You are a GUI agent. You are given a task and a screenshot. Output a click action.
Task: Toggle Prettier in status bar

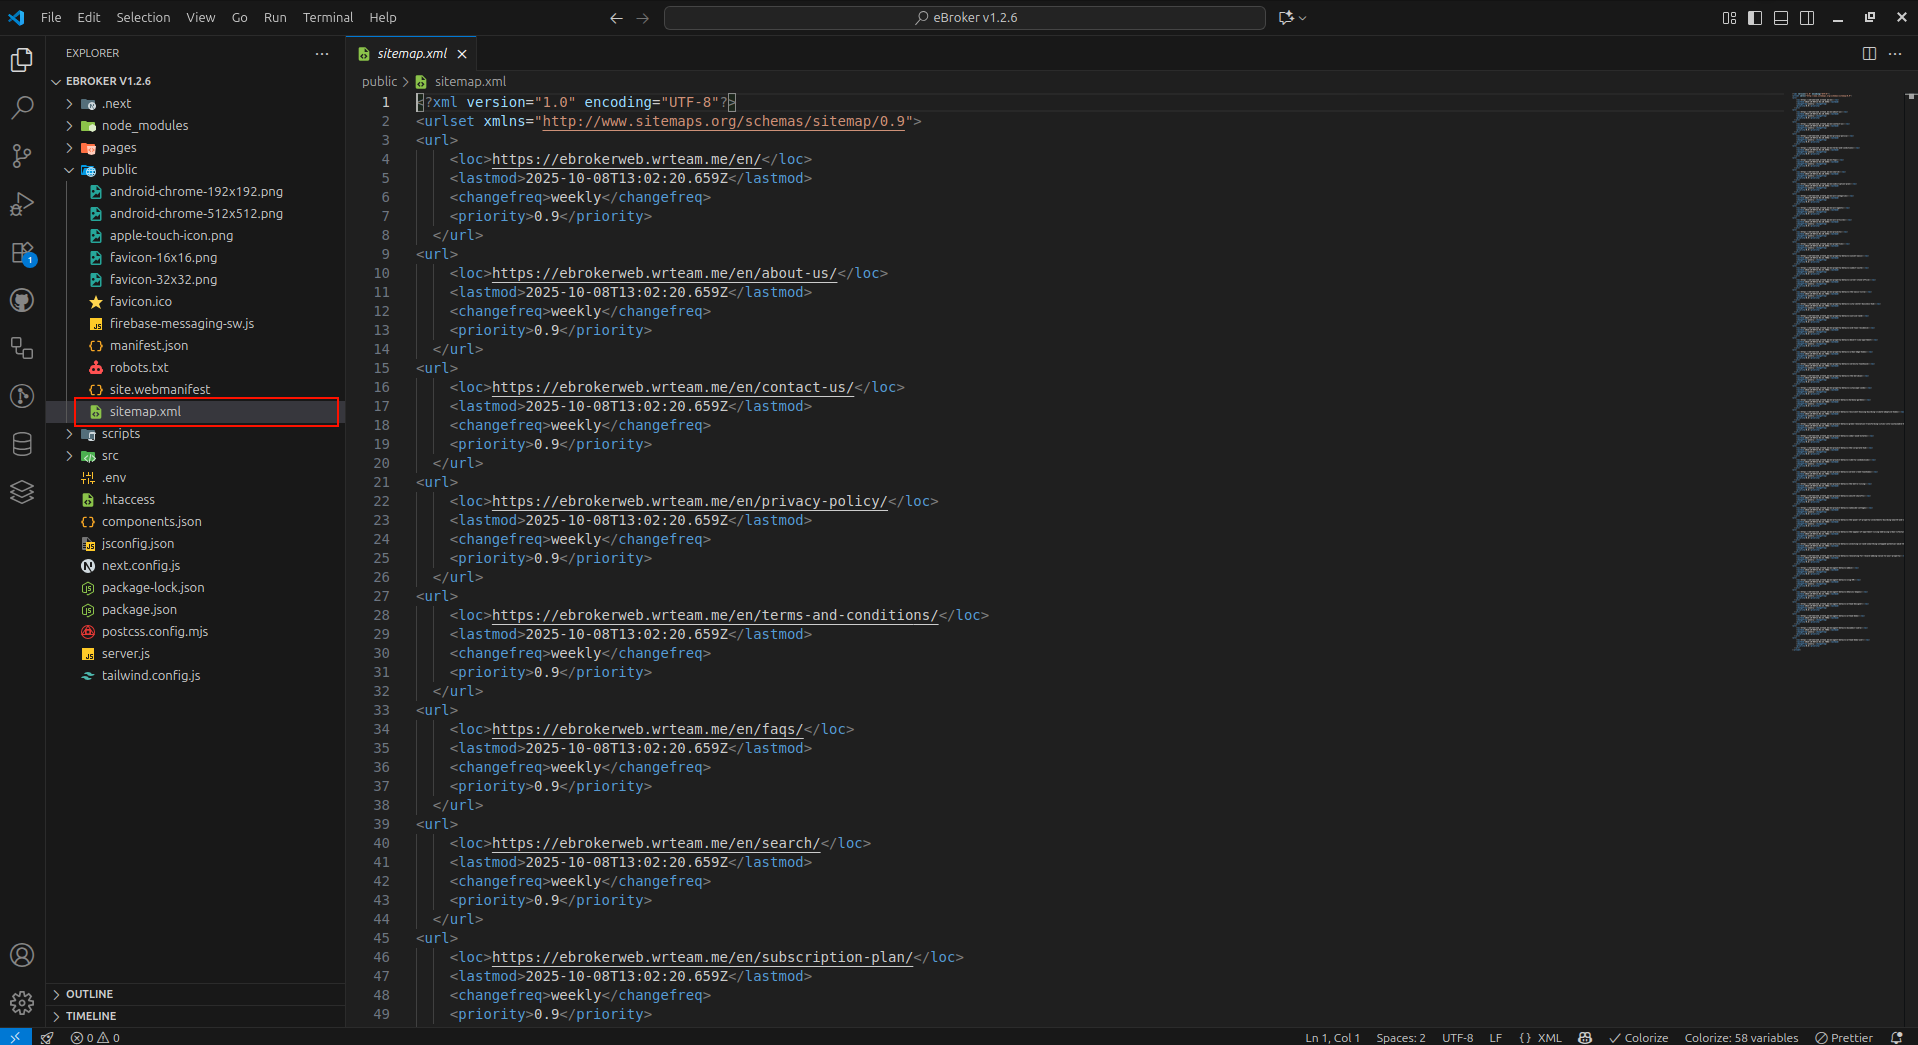[x=1844, y=1037]
